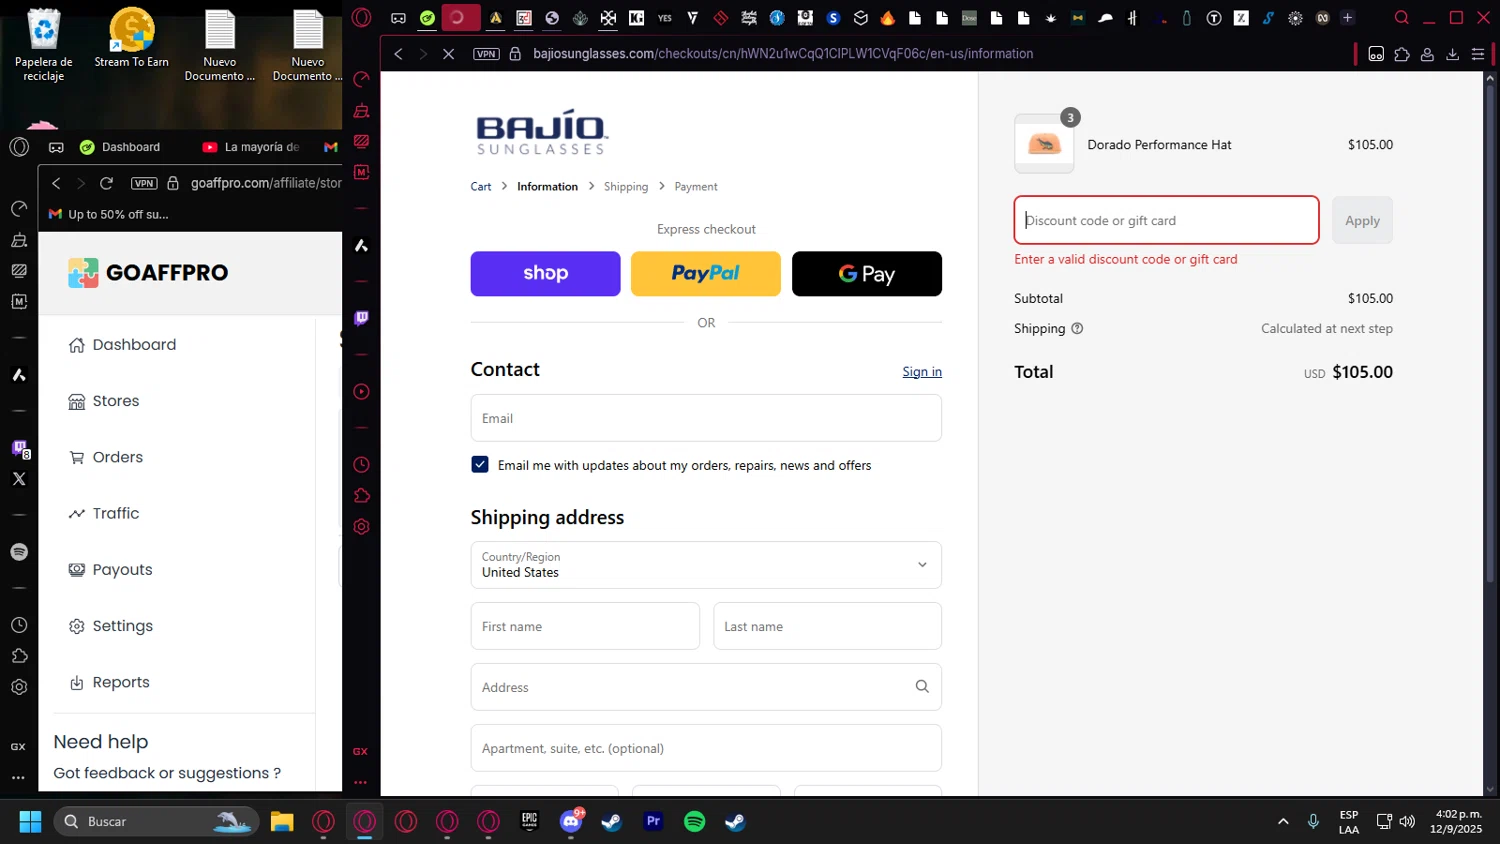Open Twitch in the GoAffPro window's sidebar
1500x844 pixels.
tap(19, 448)
